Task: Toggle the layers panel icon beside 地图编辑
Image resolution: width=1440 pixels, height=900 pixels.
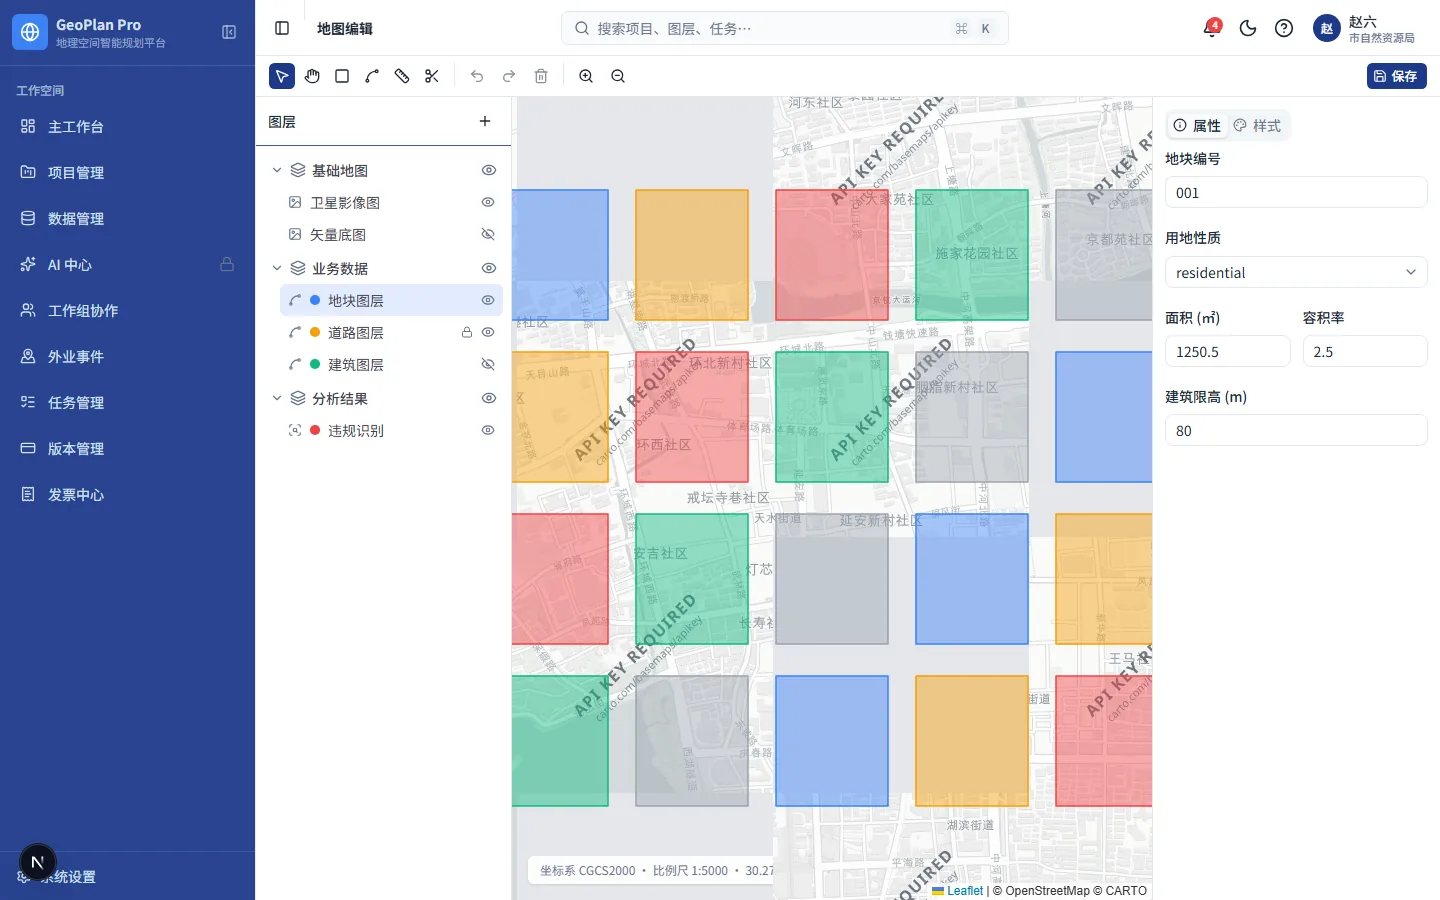Action: [x=282, y=28]
